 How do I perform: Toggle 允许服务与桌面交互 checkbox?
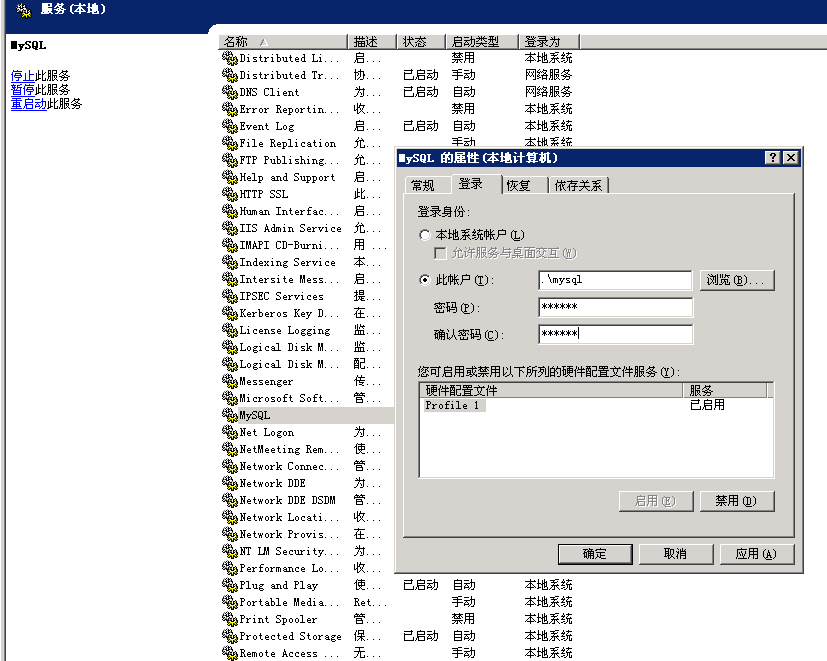point(440,253)
